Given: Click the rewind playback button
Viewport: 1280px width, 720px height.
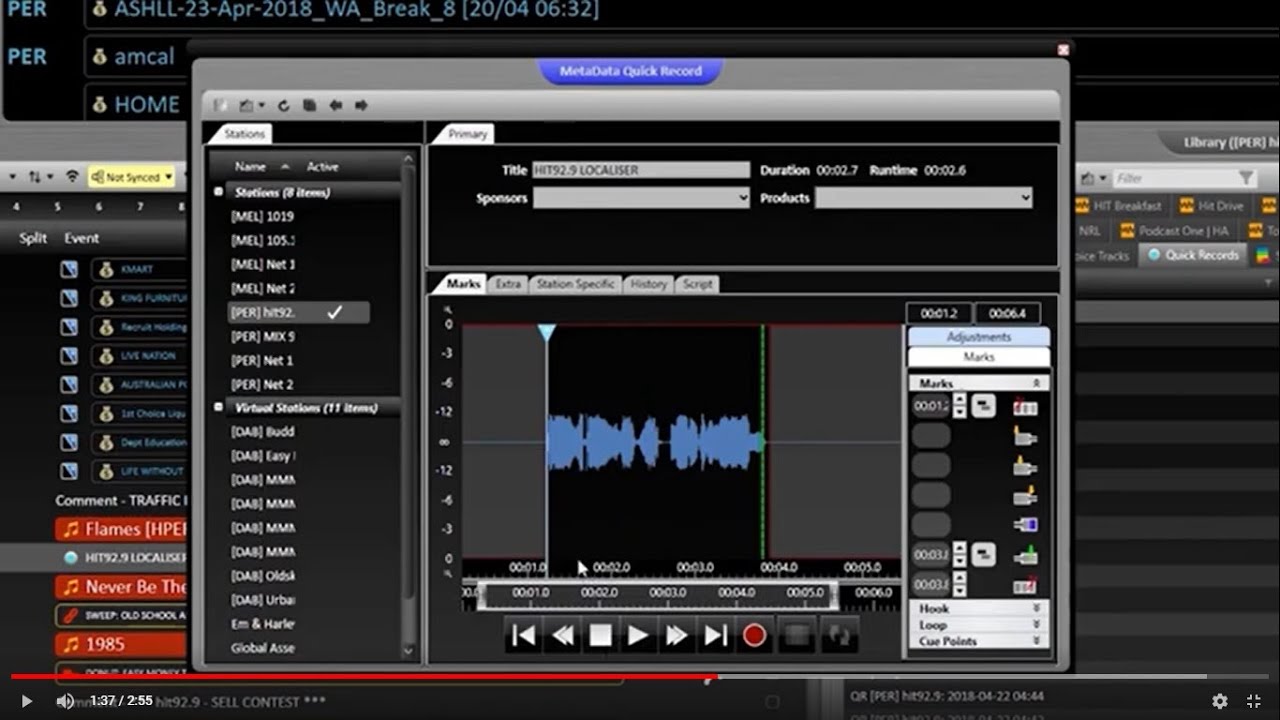Looking at the screenshot, I should tap(562, 635).
